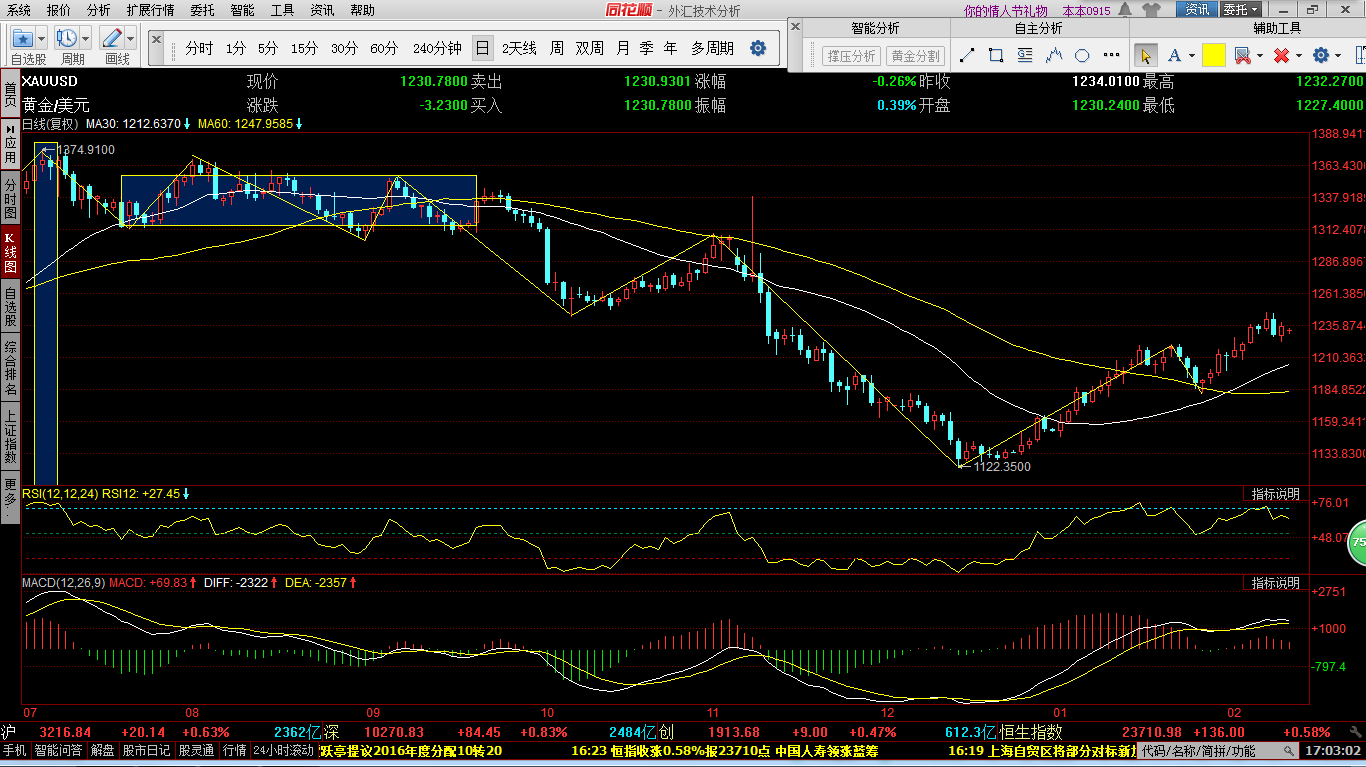Switch chart to 双周 biweekly period
The height and width of the screenshot is (767, 1366).
(x=590, y=48)
